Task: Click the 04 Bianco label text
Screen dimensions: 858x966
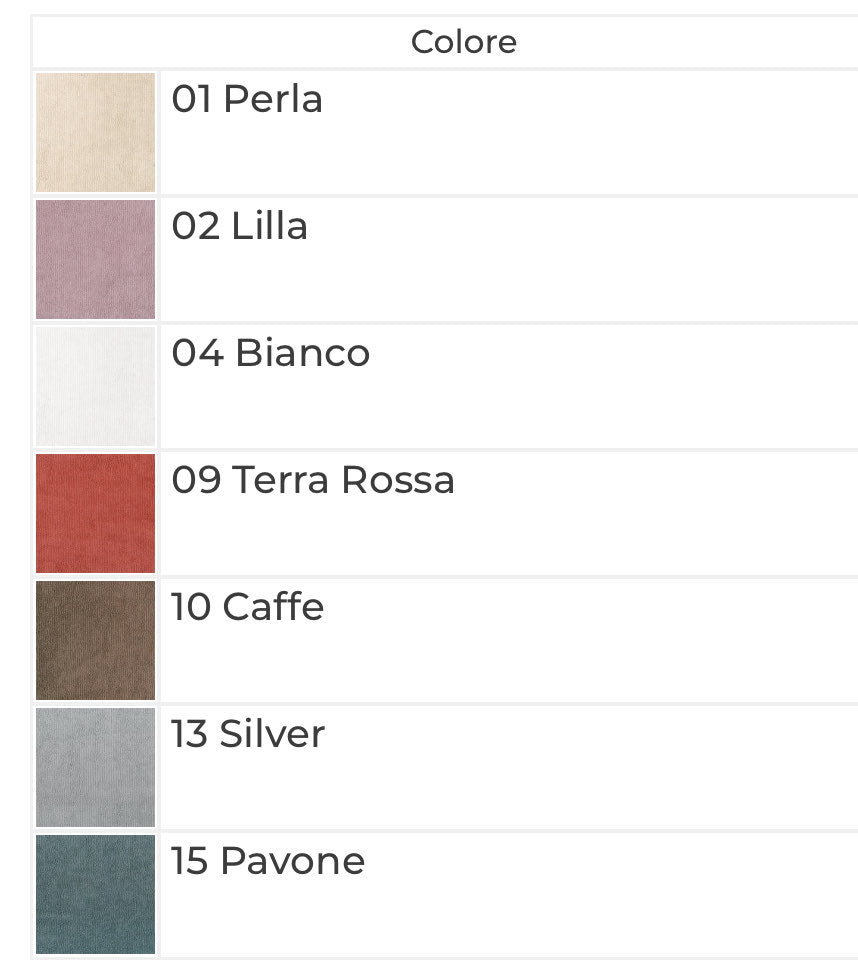Action: click(270, 352)
